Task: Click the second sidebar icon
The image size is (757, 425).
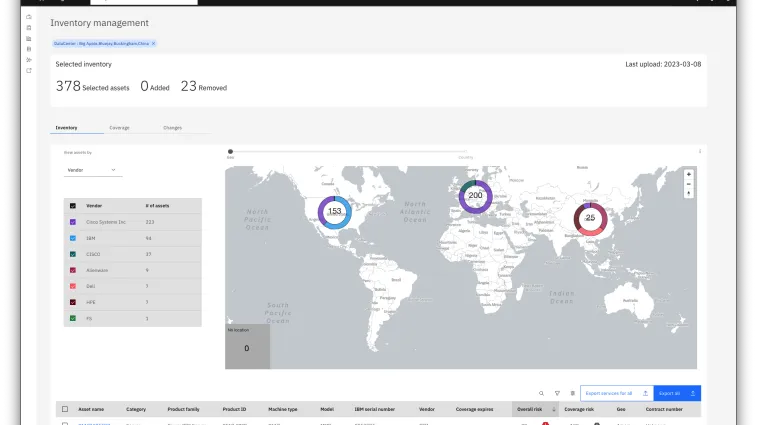Action: click(x=29, y=28)
